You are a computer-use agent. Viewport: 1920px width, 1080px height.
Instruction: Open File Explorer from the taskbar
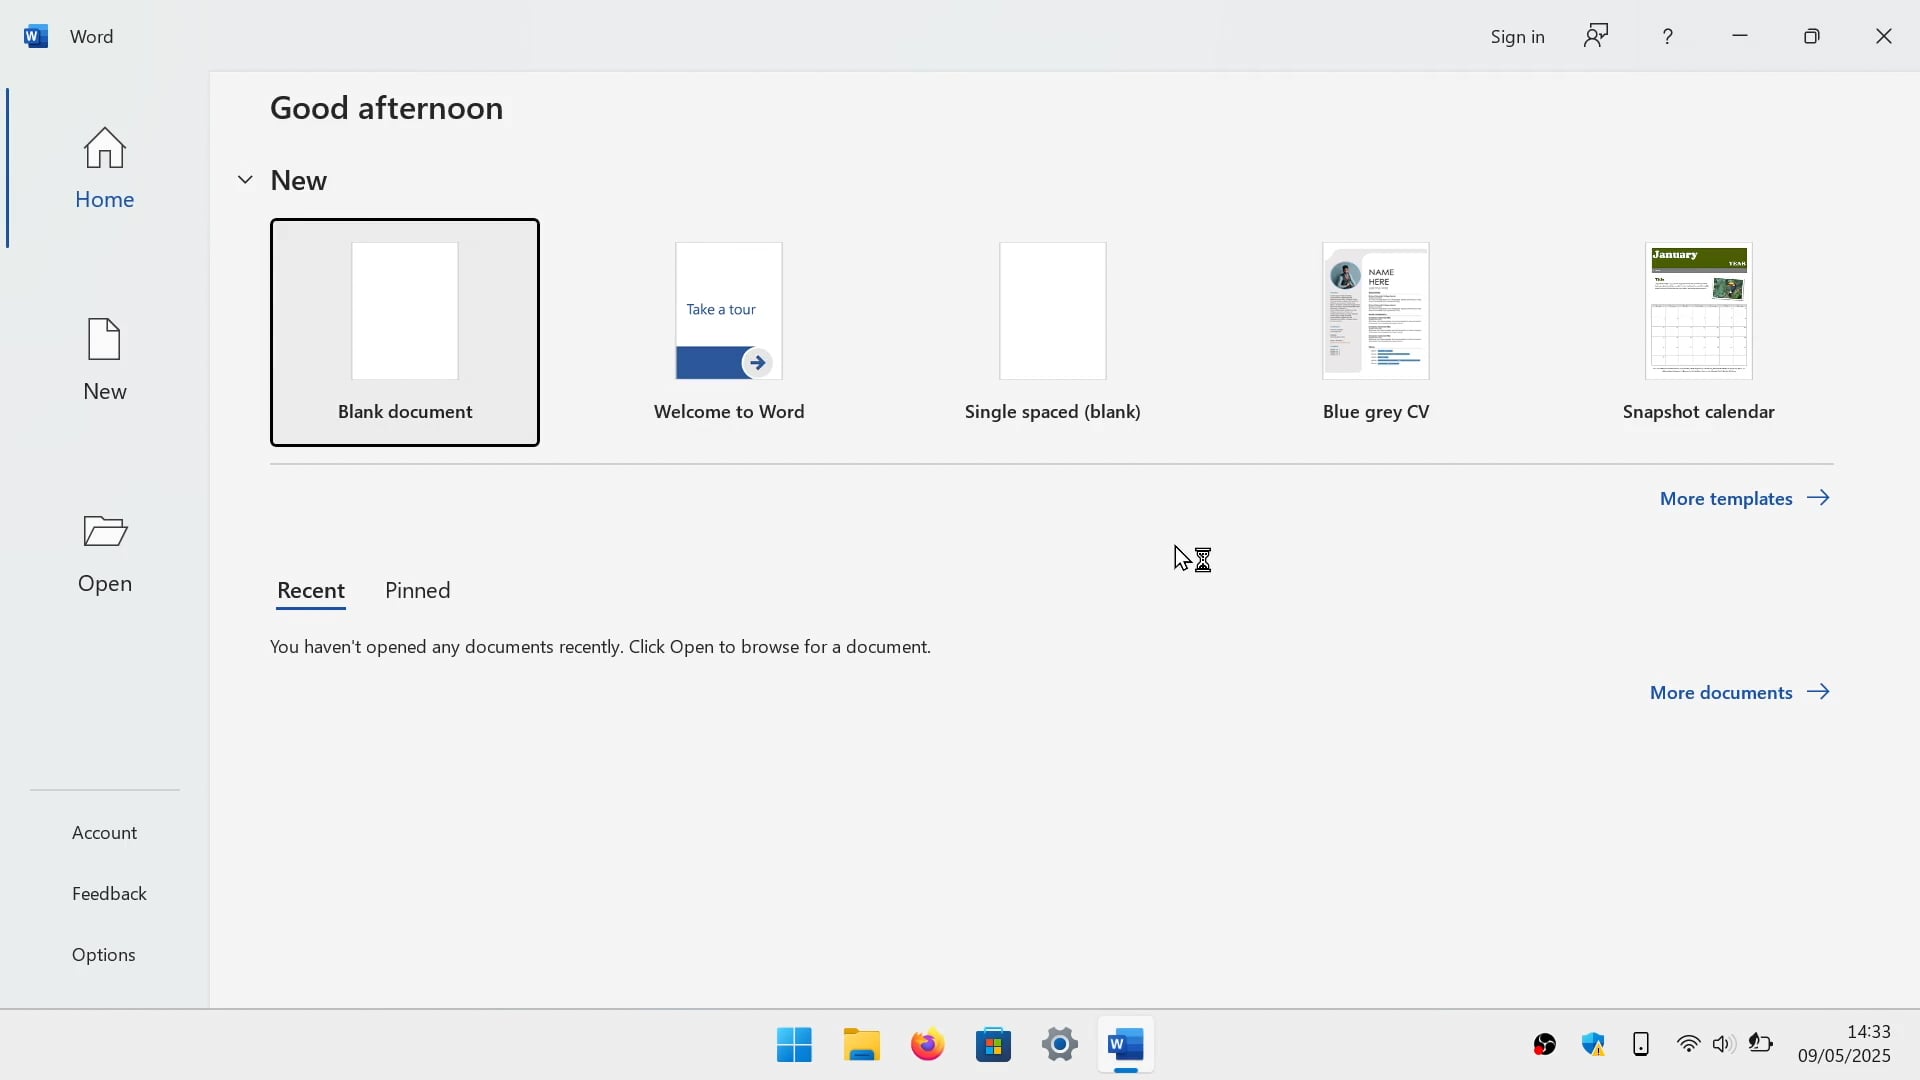[861, 1044]
